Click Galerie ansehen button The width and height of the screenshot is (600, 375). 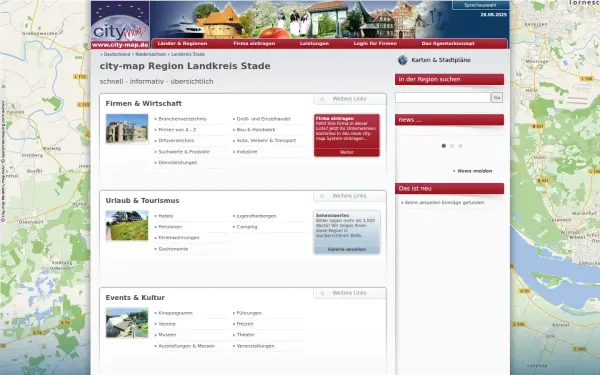pos(347,249)
